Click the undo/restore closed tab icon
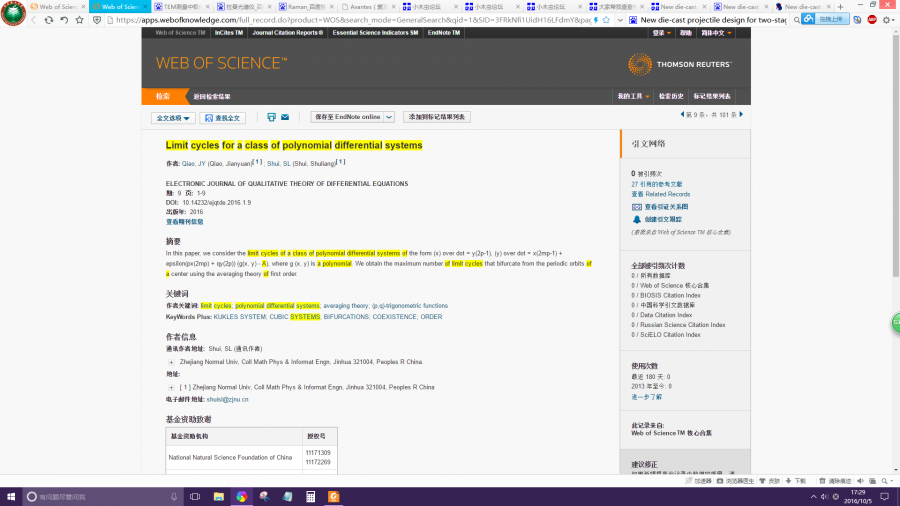 click(64, 20)
